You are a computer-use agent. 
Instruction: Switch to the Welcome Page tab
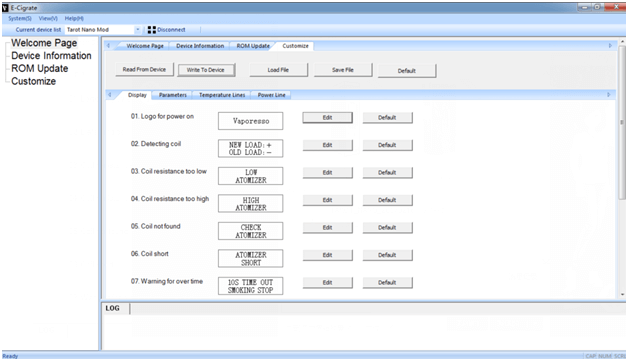pos(145,46)
